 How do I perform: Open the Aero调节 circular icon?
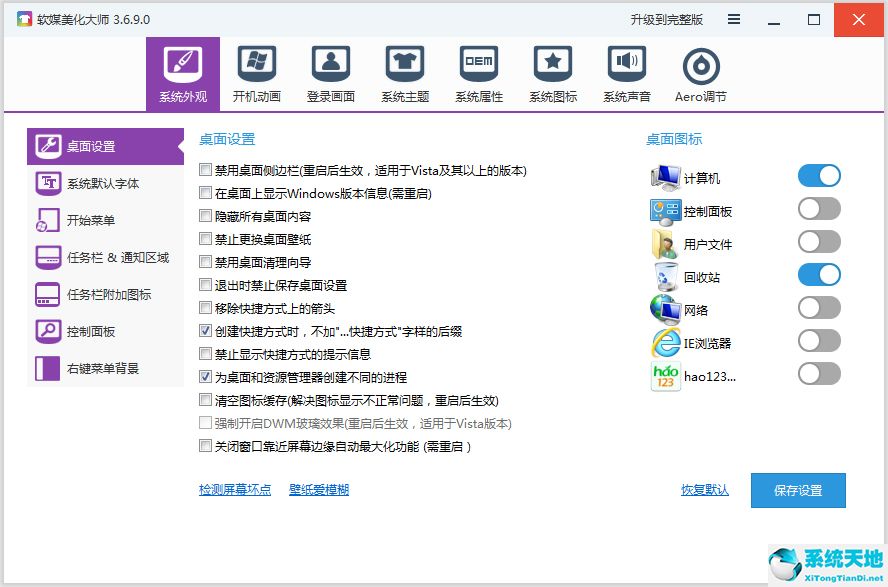point(701,66)
